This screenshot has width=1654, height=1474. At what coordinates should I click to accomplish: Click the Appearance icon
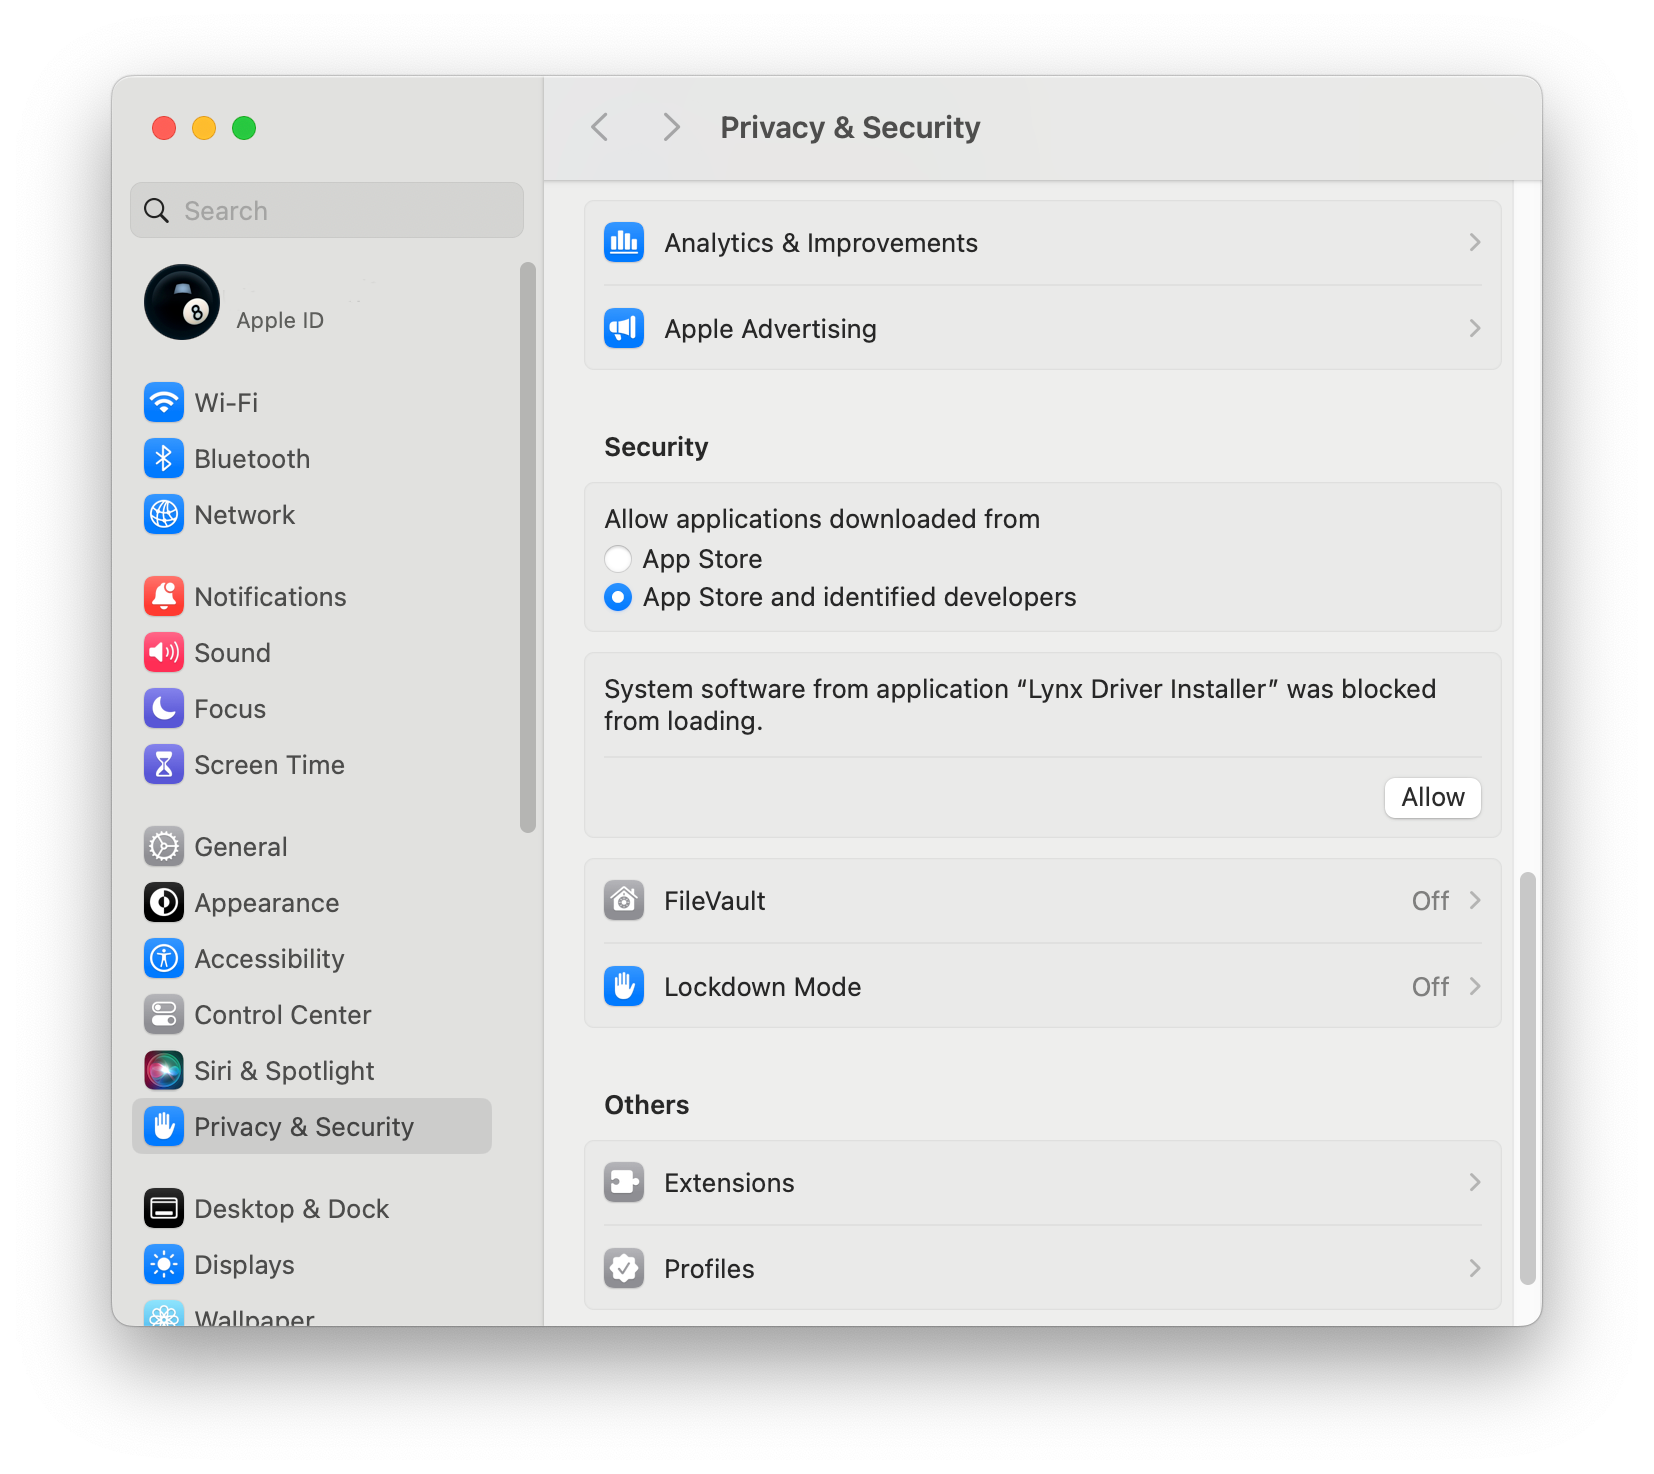(x=164, y=903)
